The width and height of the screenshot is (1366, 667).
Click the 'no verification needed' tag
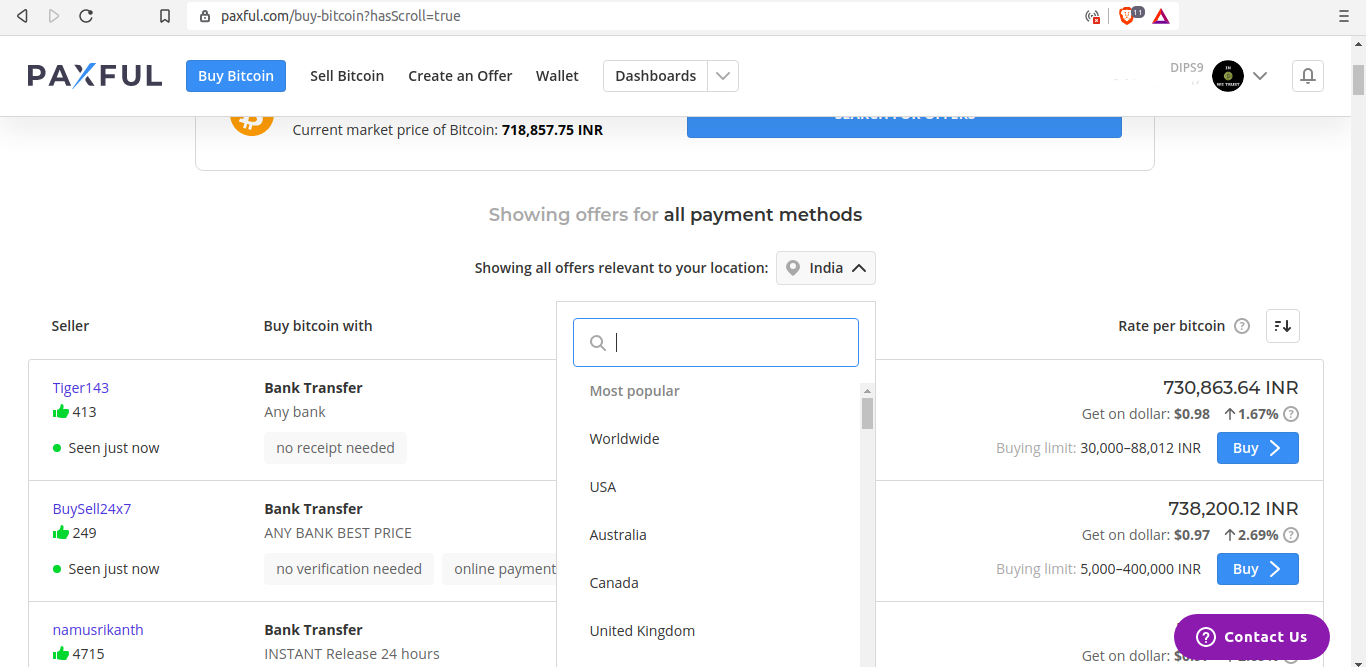349,569
